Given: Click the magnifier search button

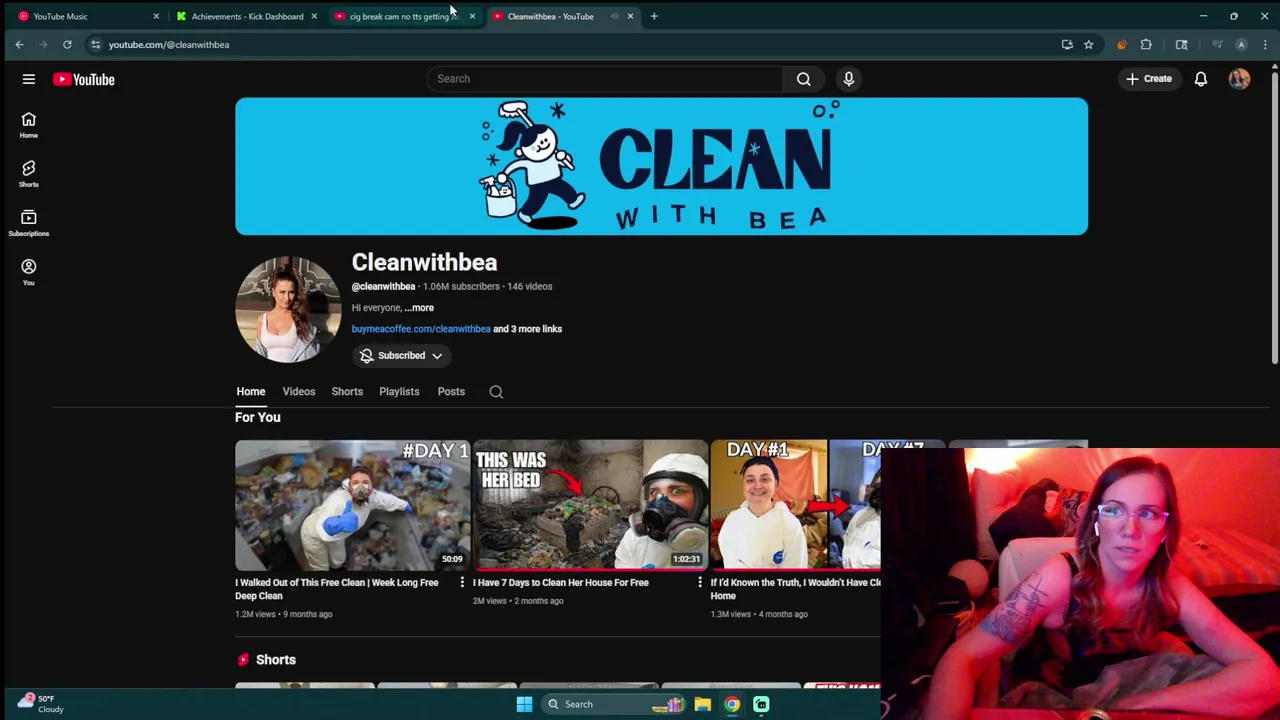Looking at the screenshot, I should pyautogui.click(x=804, y=79).
